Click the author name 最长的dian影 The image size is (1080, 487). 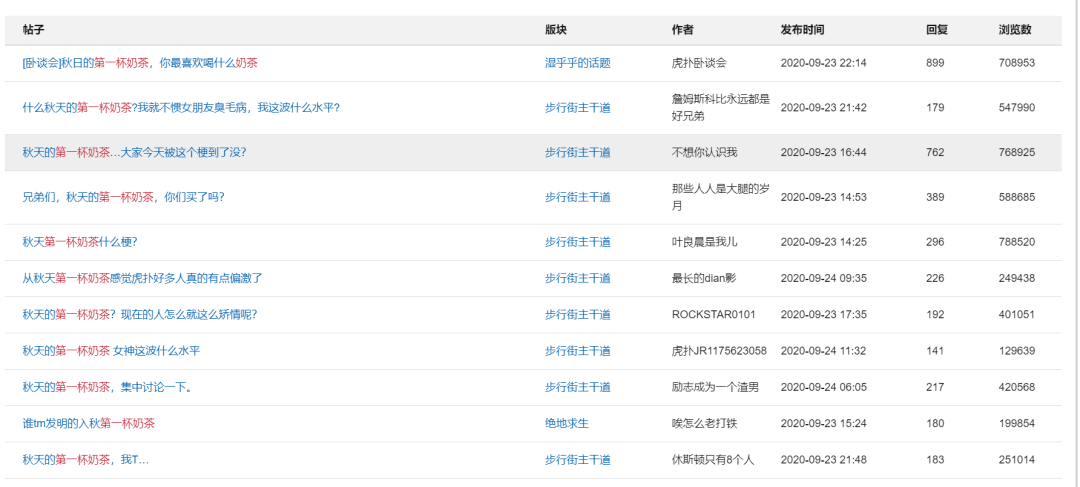click(704, 278)
